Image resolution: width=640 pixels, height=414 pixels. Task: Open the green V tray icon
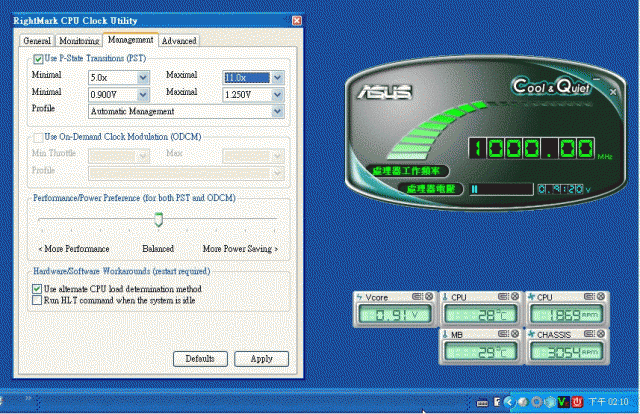[x=564, y=402]
